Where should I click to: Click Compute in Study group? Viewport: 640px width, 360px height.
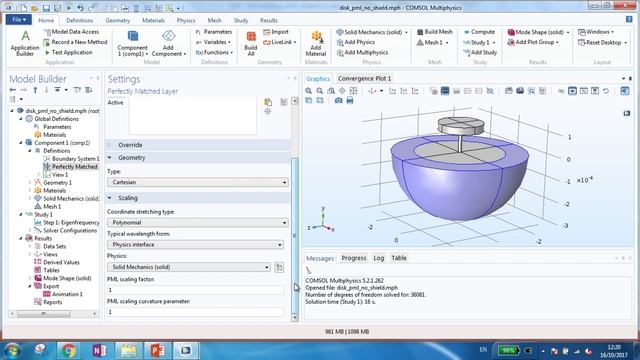click(x=479, y=32)
